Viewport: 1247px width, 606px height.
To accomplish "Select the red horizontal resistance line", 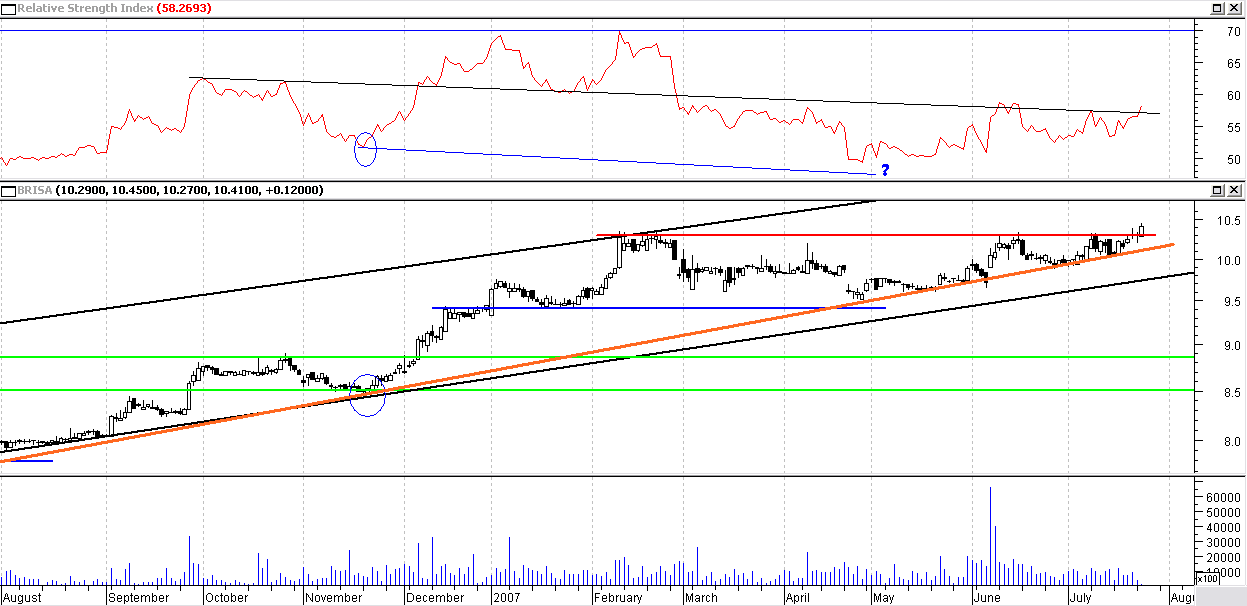I will (876, 235).
